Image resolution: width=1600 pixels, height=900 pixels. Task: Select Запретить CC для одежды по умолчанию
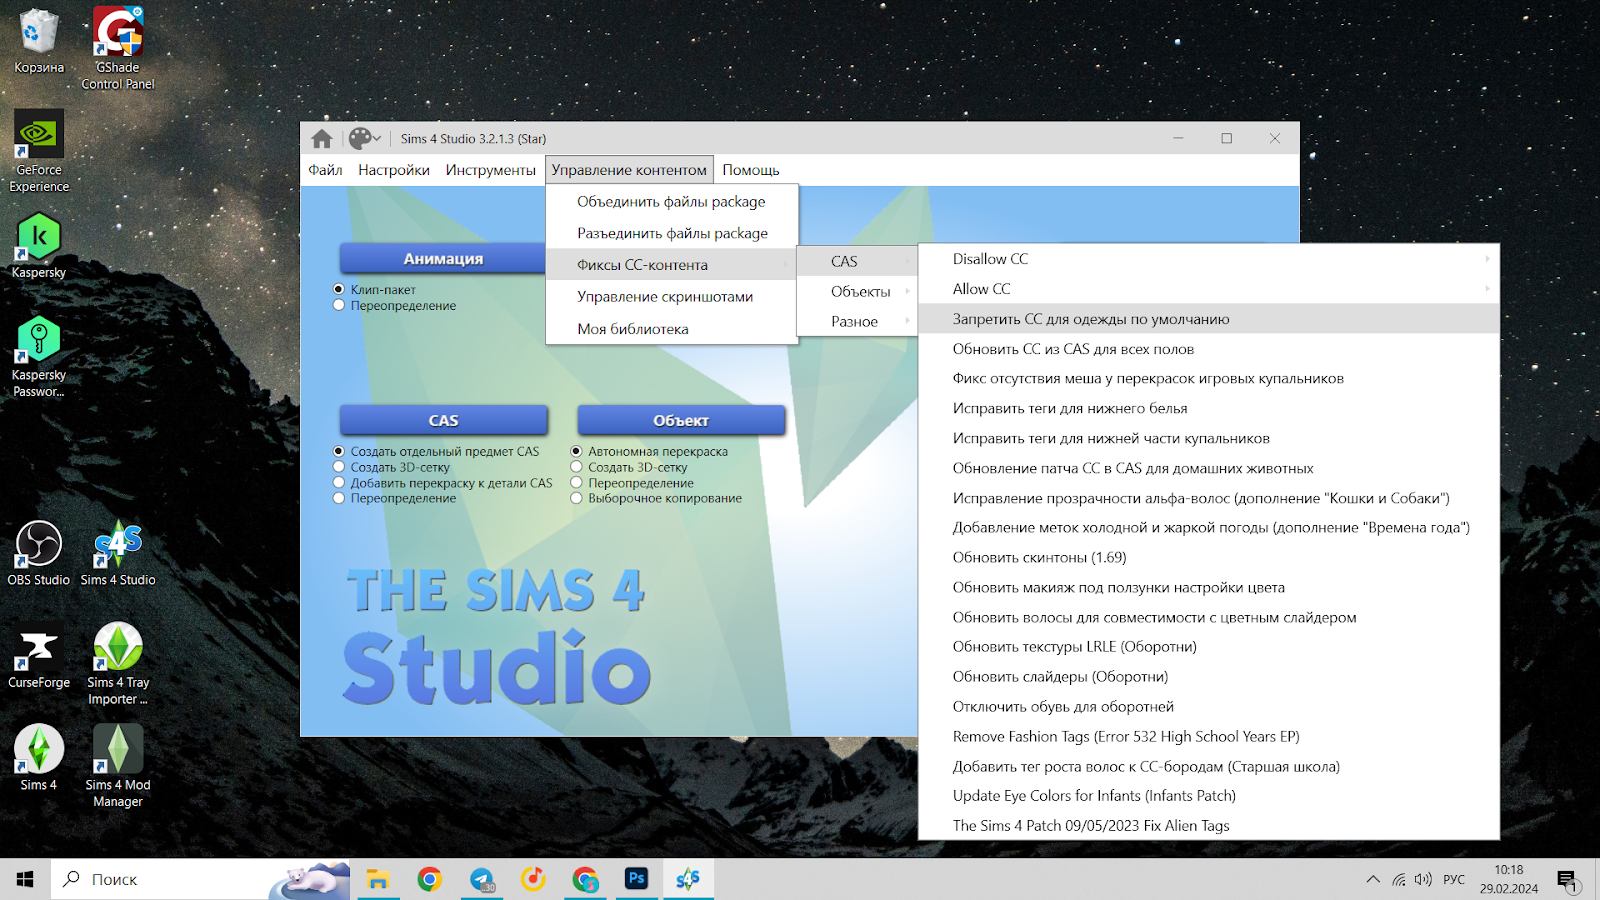click(1208, 319)
